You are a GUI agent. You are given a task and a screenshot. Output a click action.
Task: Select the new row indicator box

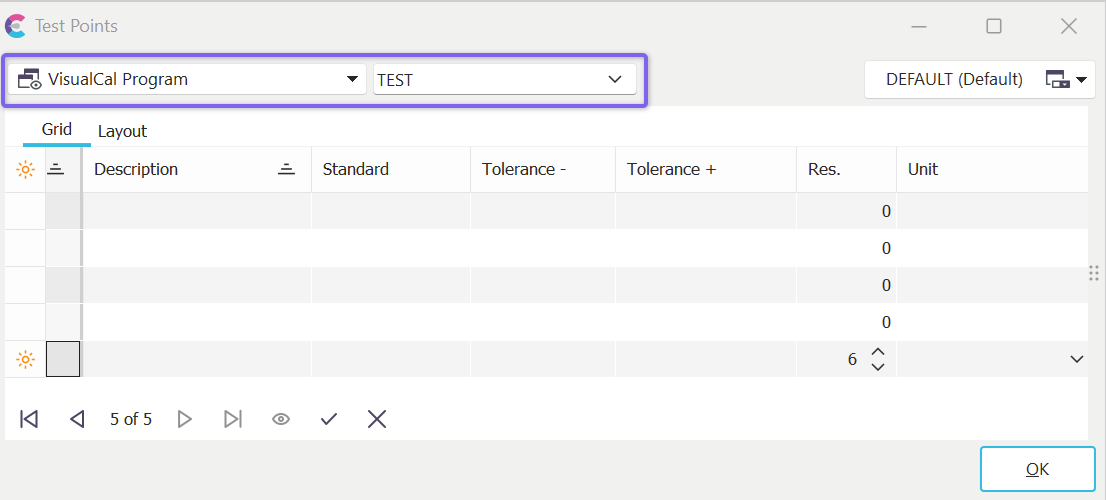coord(63,359)
